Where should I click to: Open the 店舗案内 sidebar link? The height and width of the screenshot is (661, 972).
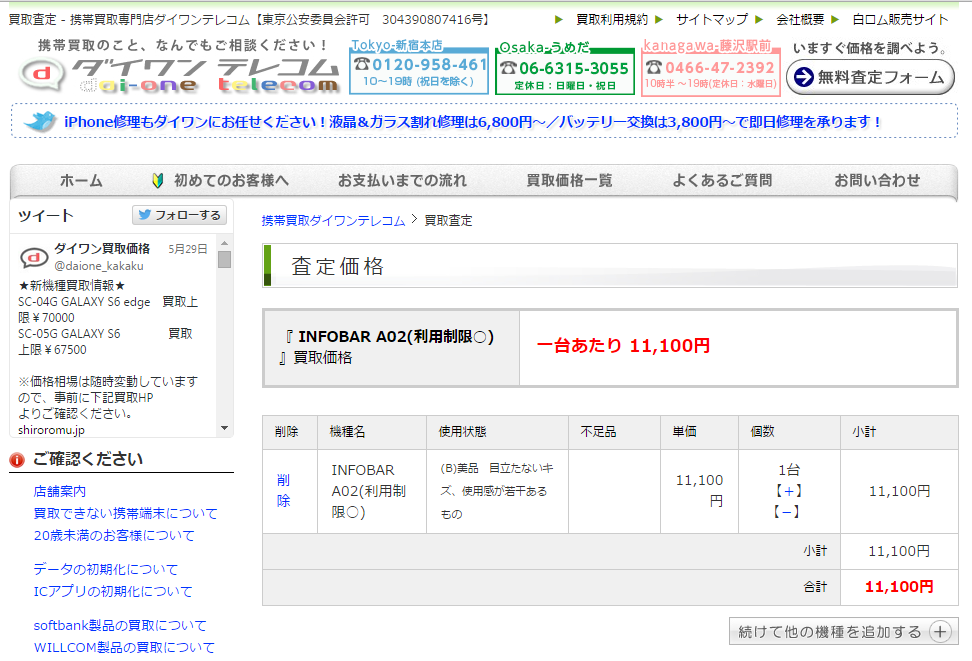[x=60, y=491]
